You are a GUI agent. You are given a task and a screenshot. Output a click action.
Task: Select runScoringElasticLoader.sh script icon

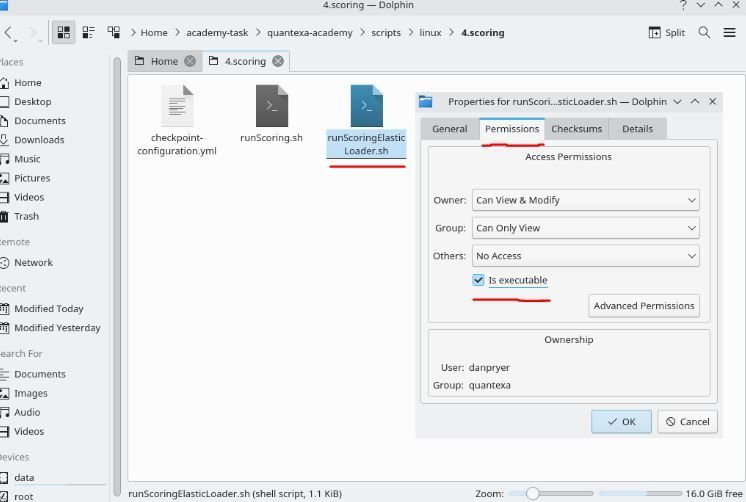(366, 106)
